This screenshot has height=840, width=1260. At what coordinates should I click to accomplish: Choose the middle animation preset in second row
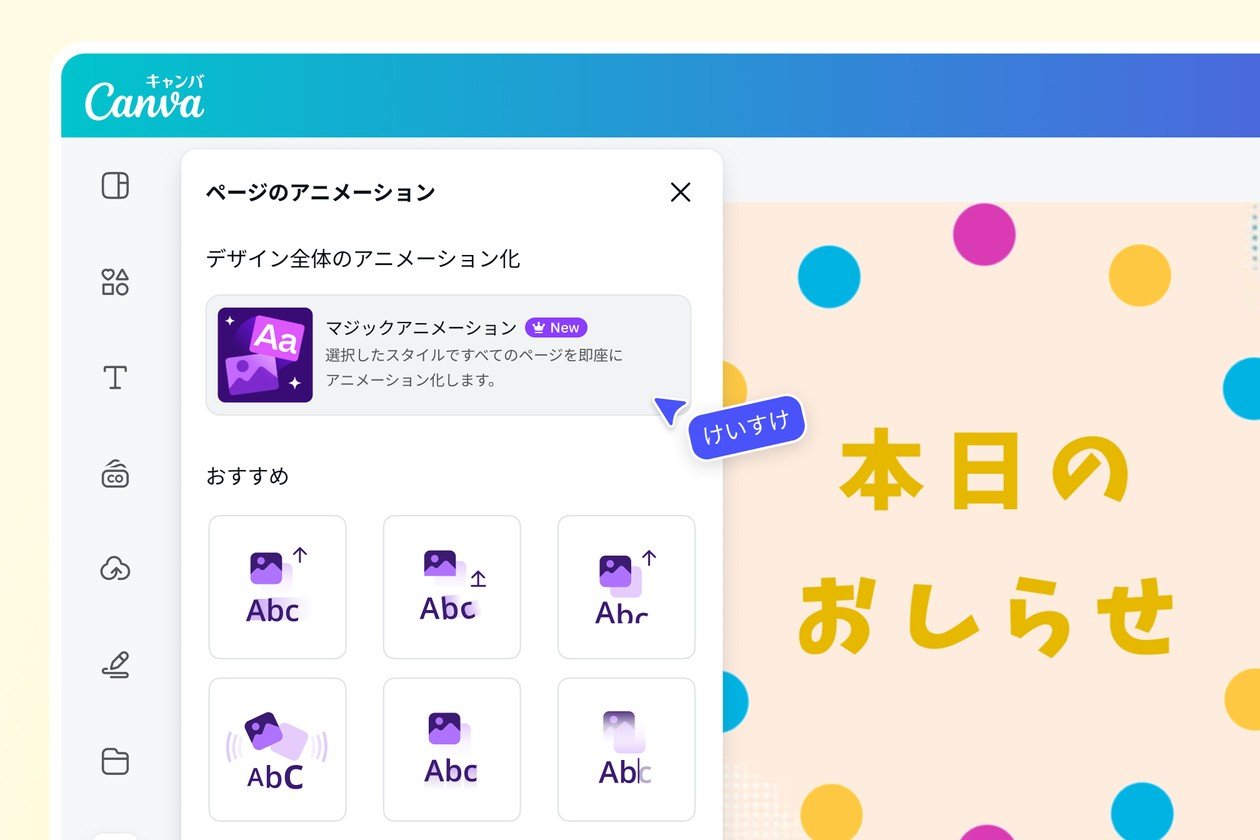452,749
